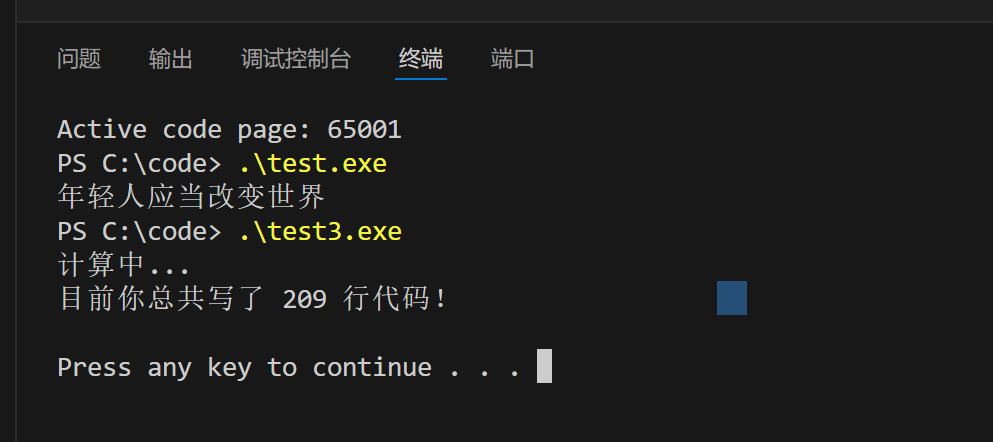
Task: Click the blinking terminal cursor block
Action: pyautogui.click(x=544, y=366)
